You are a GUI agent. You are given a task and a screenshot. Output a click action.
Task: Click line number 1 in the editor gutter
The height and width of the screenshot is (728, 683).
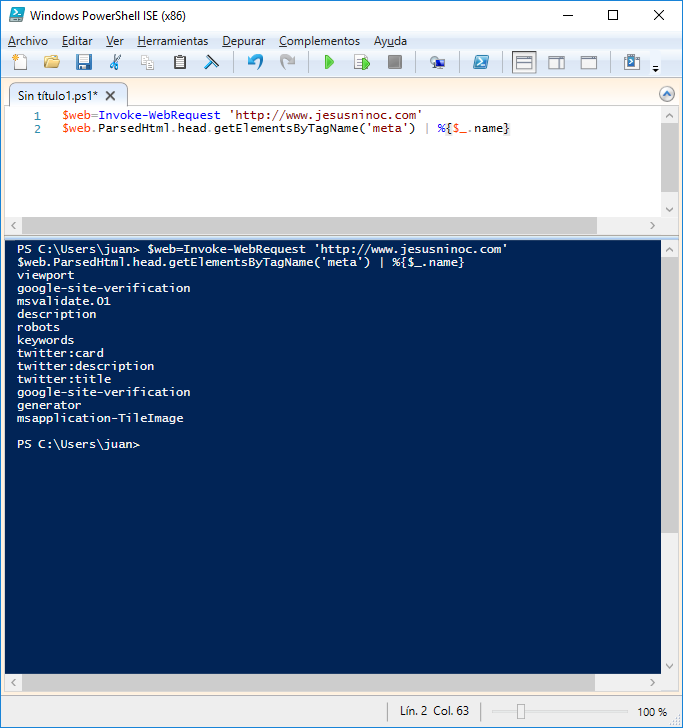37,116
